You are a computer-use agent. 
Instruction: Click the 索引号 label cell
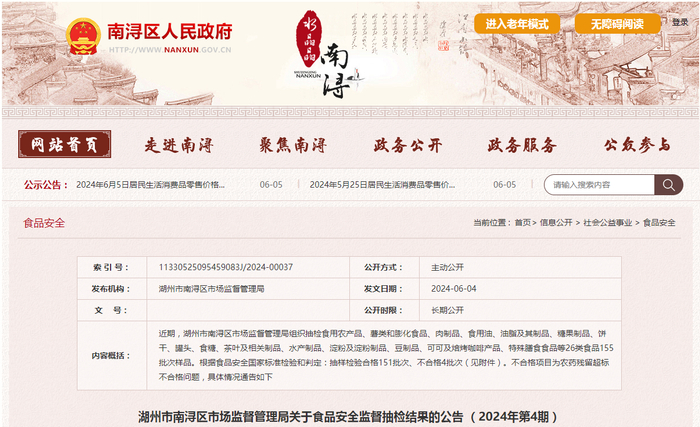pos(112,268)
